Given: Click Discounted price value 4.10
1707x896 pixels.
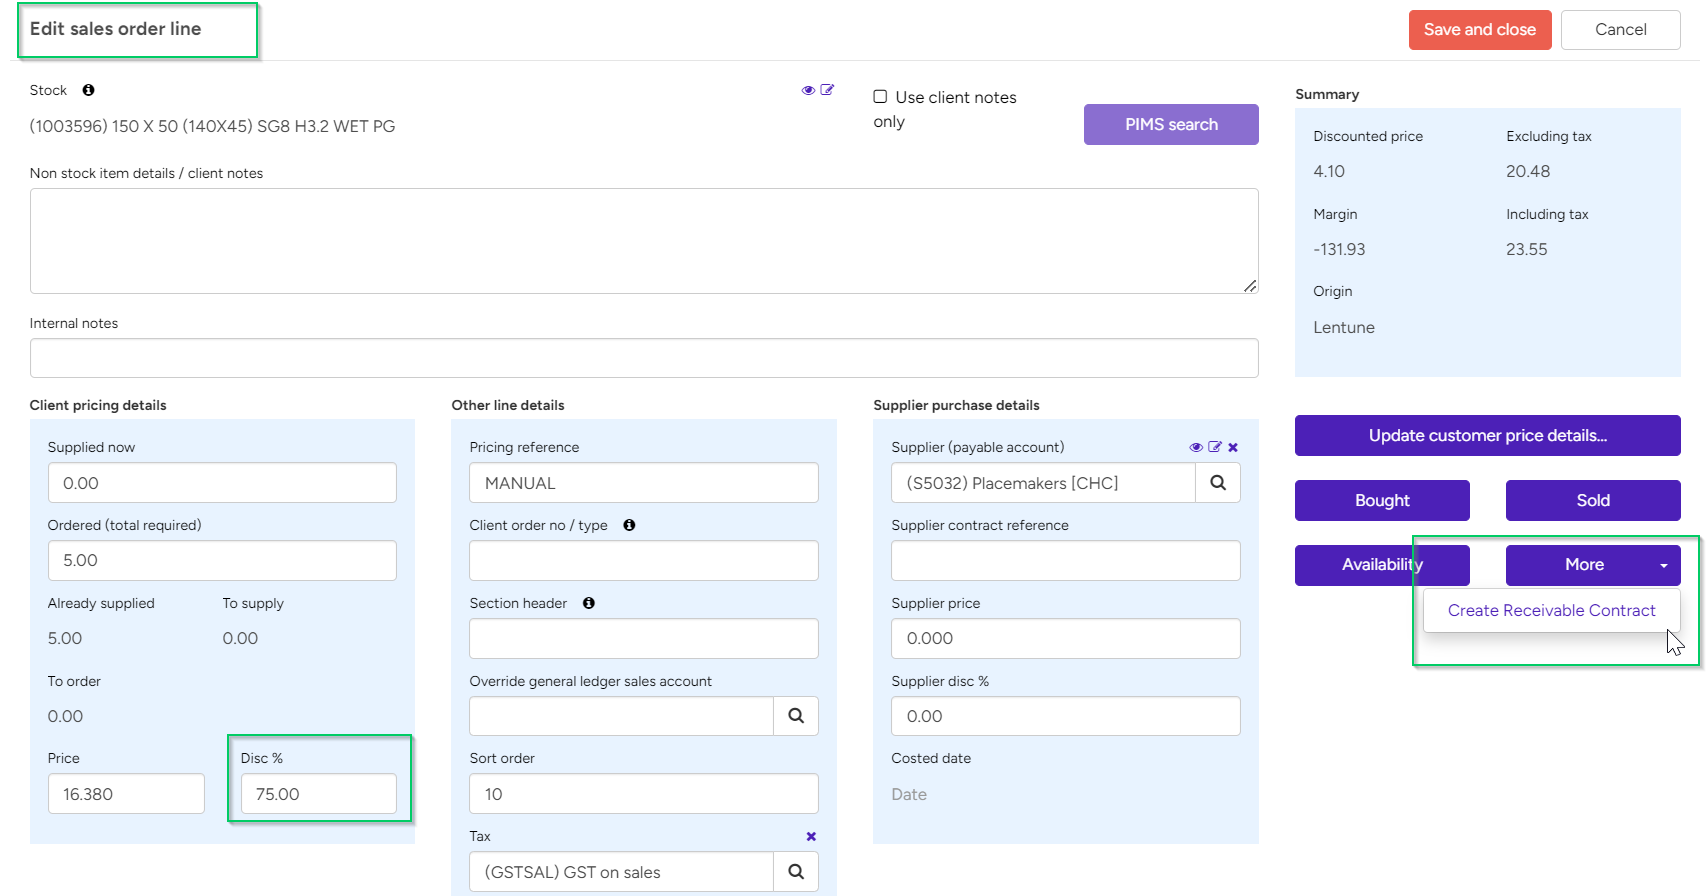Looking at the screenshot, I should point(1329,171).
